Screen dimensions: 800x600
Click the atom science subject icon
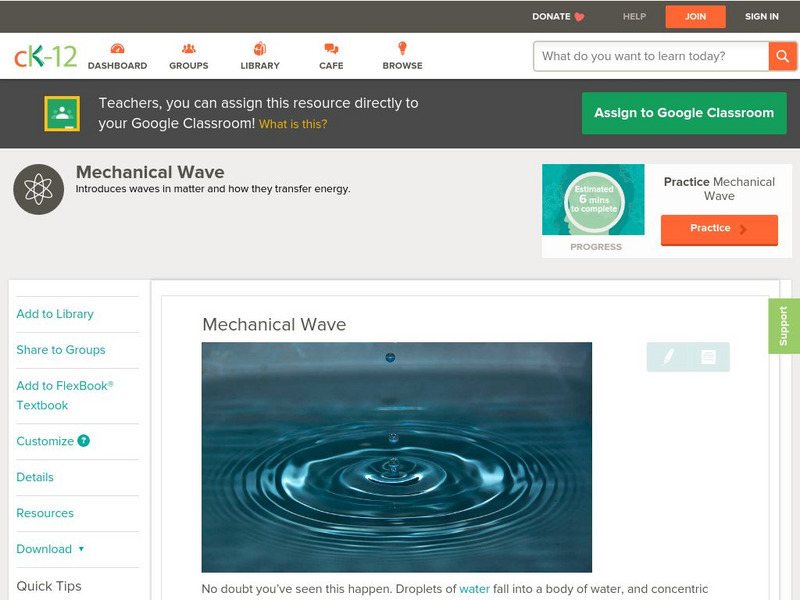[39, 189]
